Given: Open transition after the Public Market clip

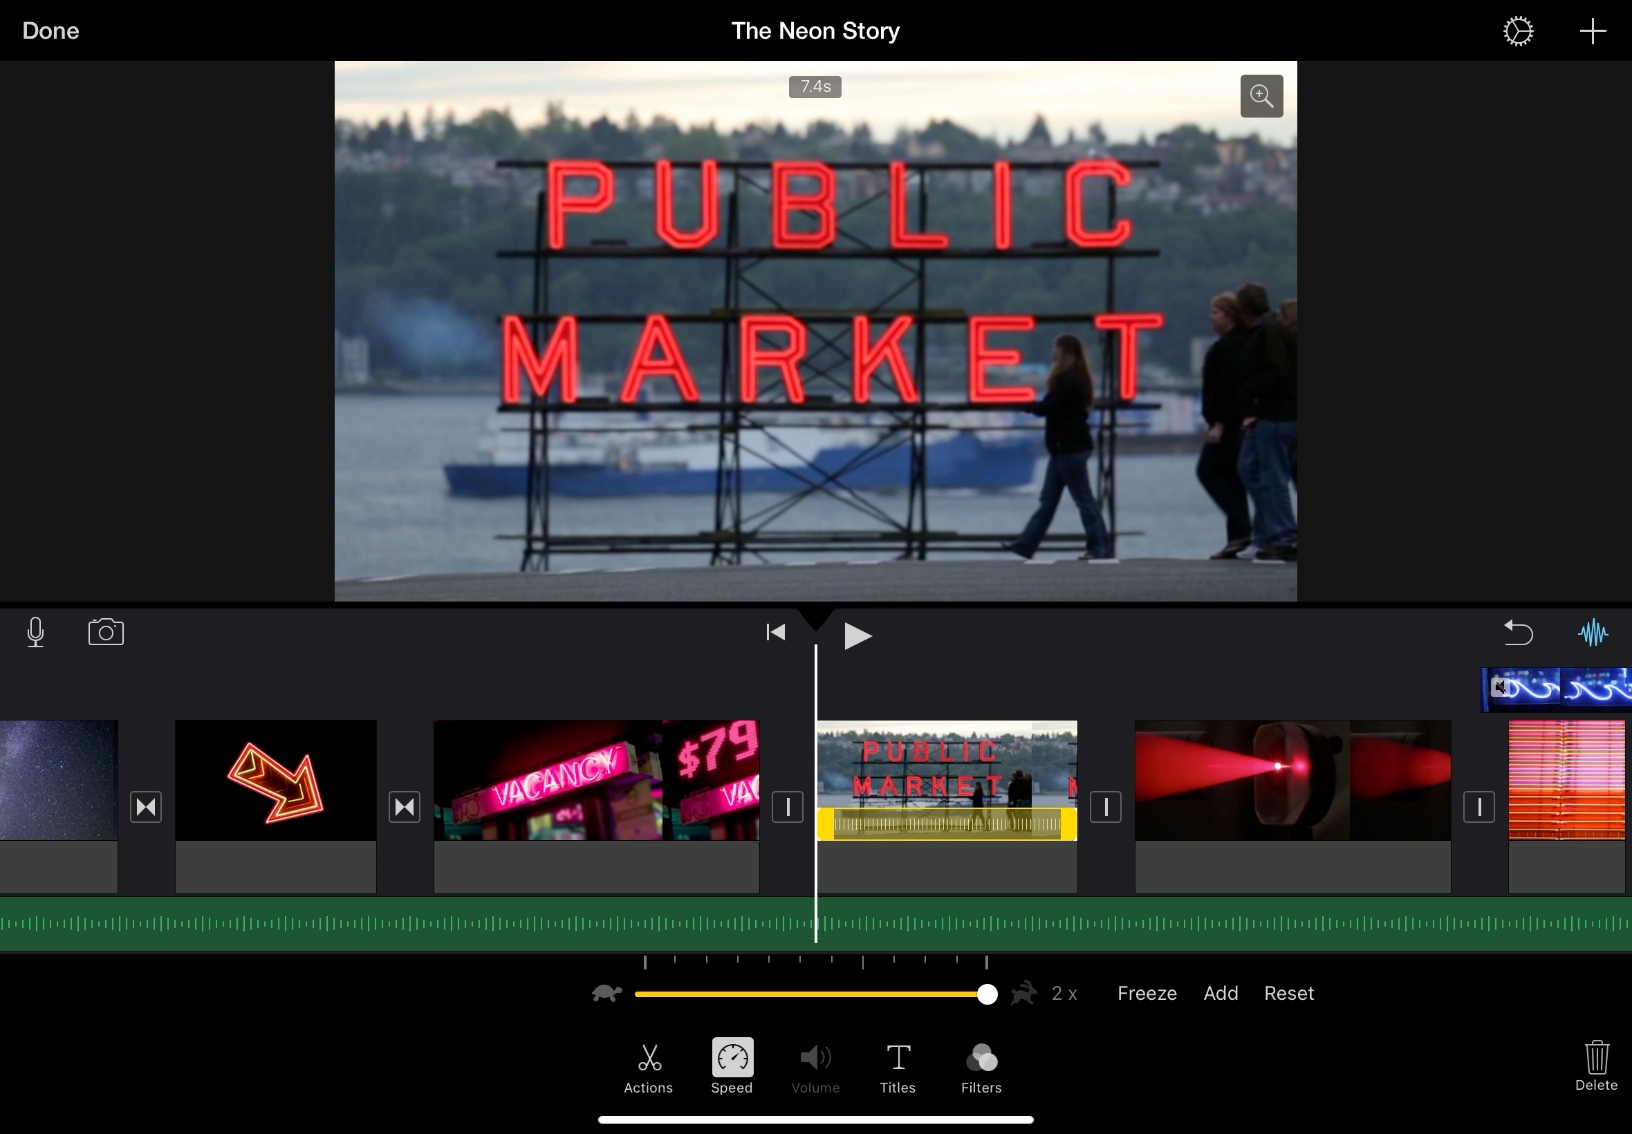Looking at the screenshot, I should pyautogui.click(x=1105, y=807).
